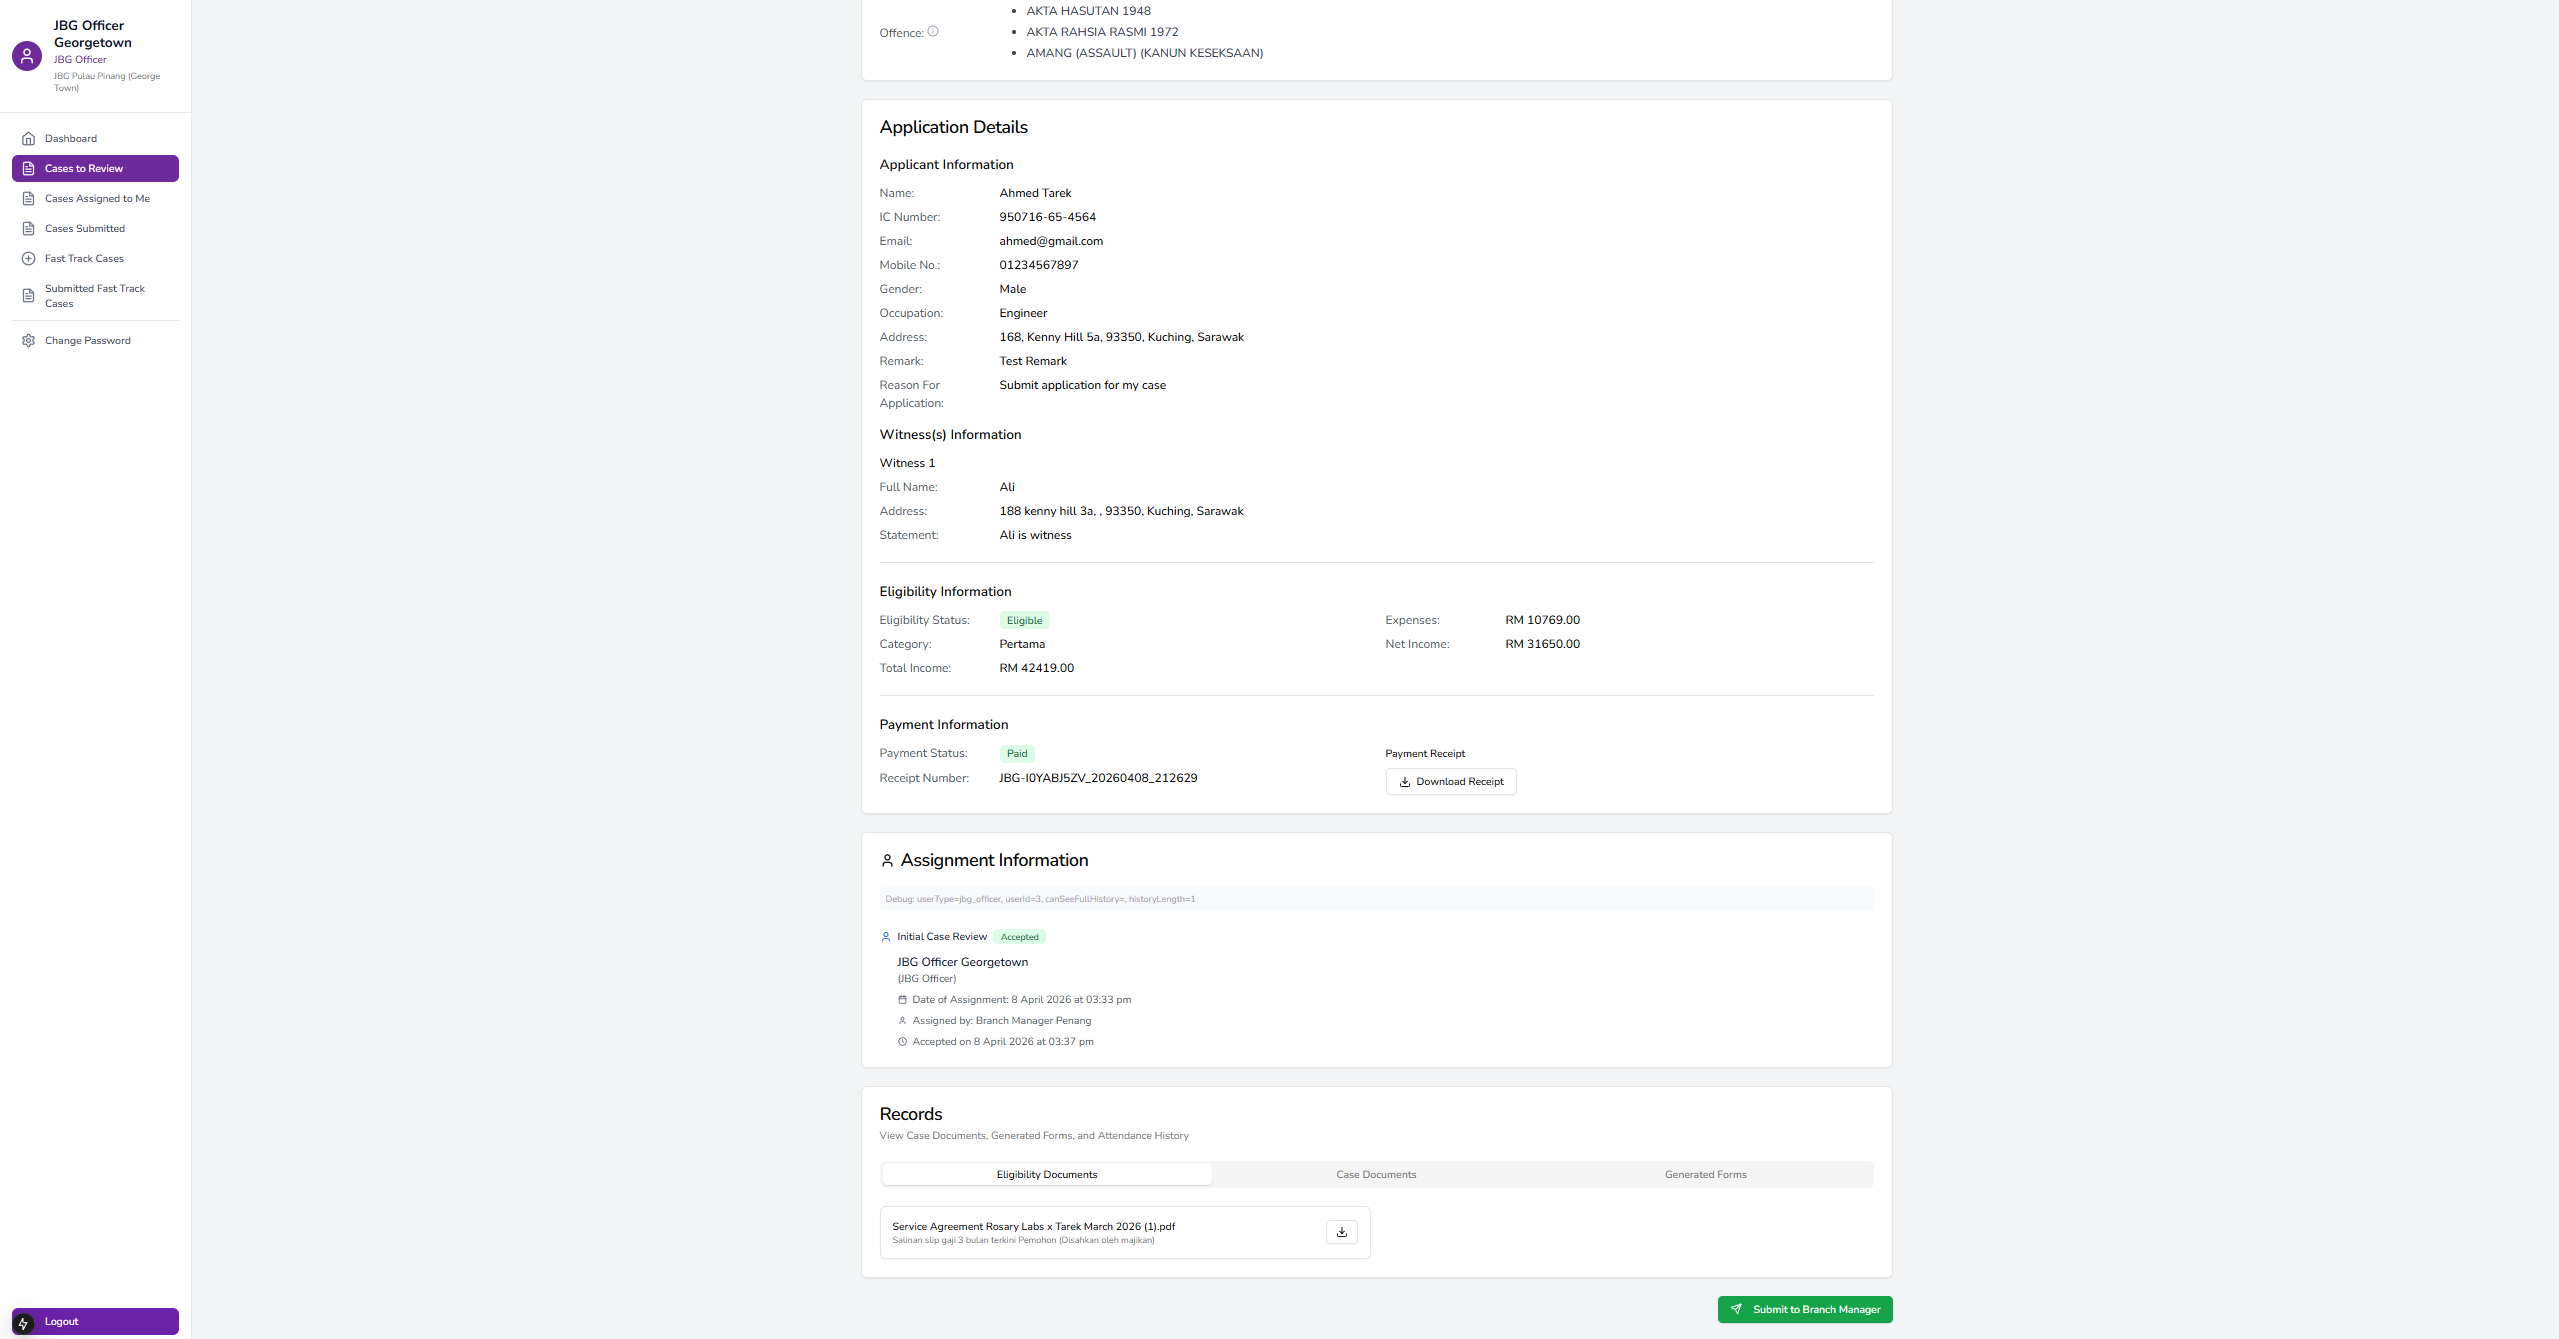This screenshot has height=1339, width=2559.
Task: Click the Offence info icon
Action: pyautogui.click(x=933, y=32)
